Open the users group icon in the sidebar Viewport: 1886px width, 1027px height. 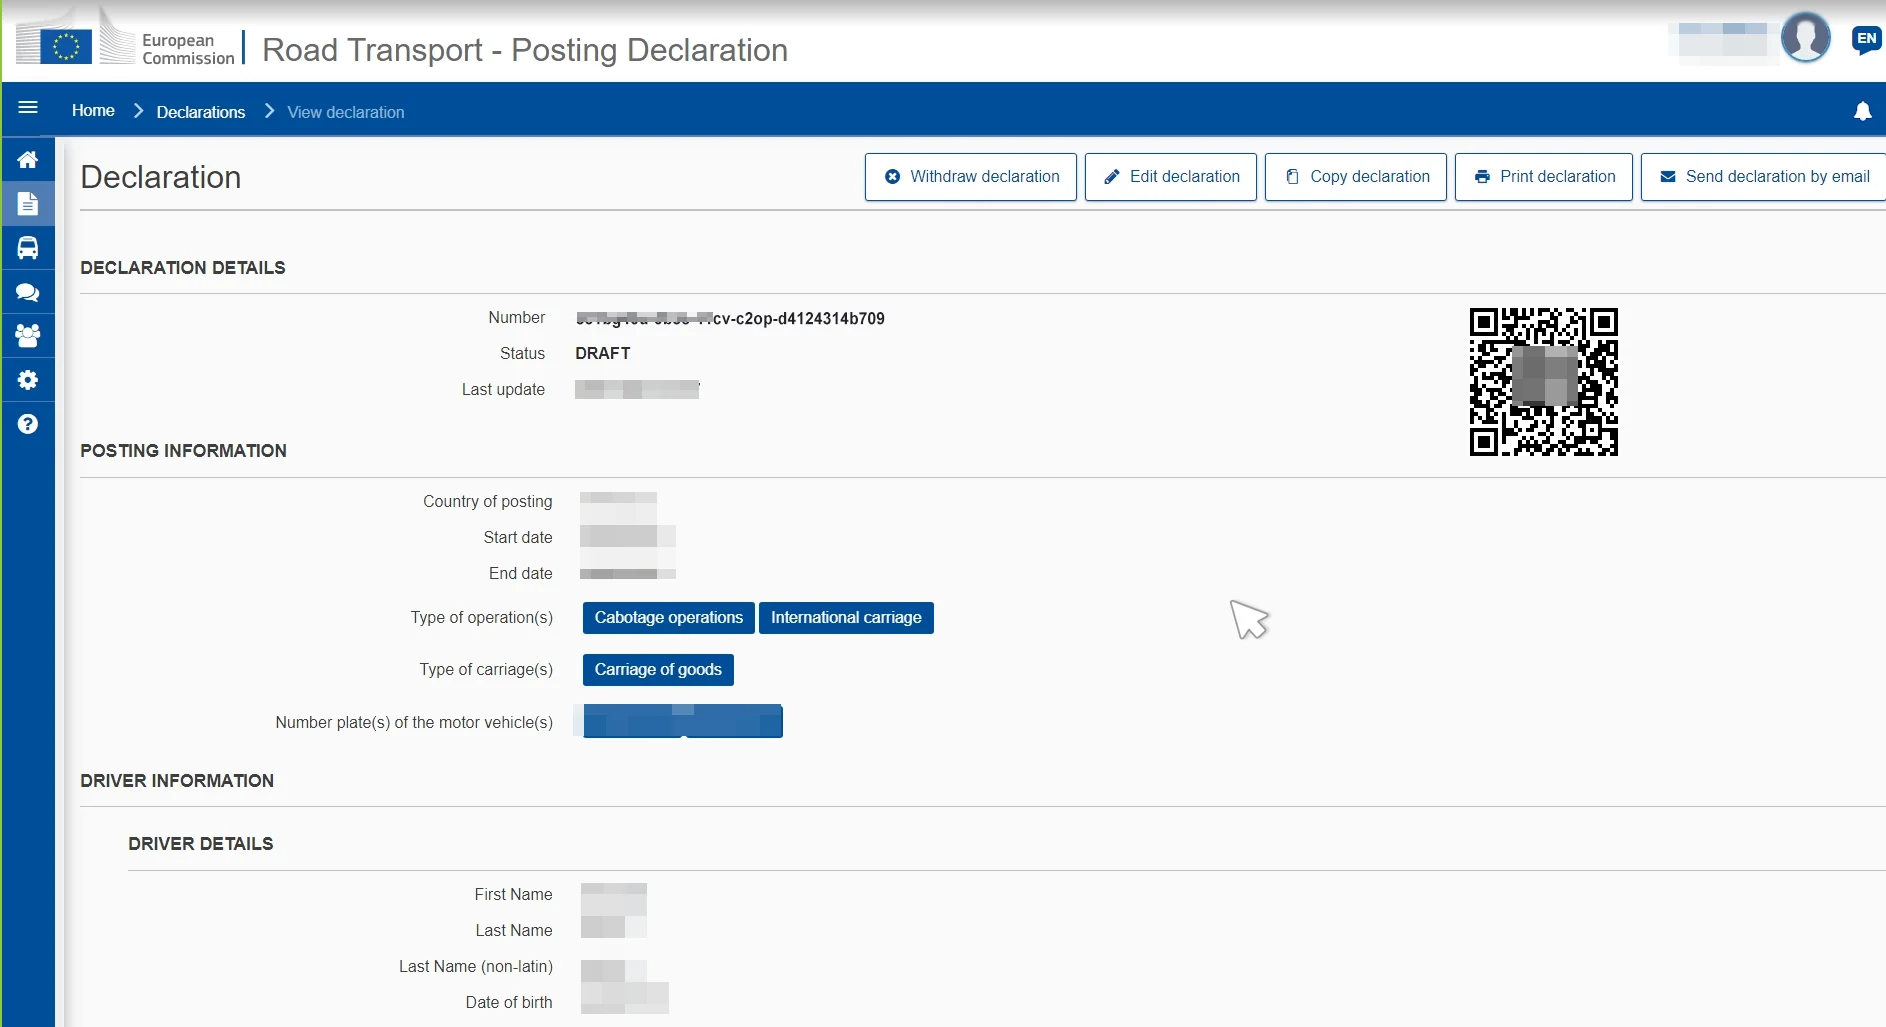pyautogui.click(x=28, y=336)
